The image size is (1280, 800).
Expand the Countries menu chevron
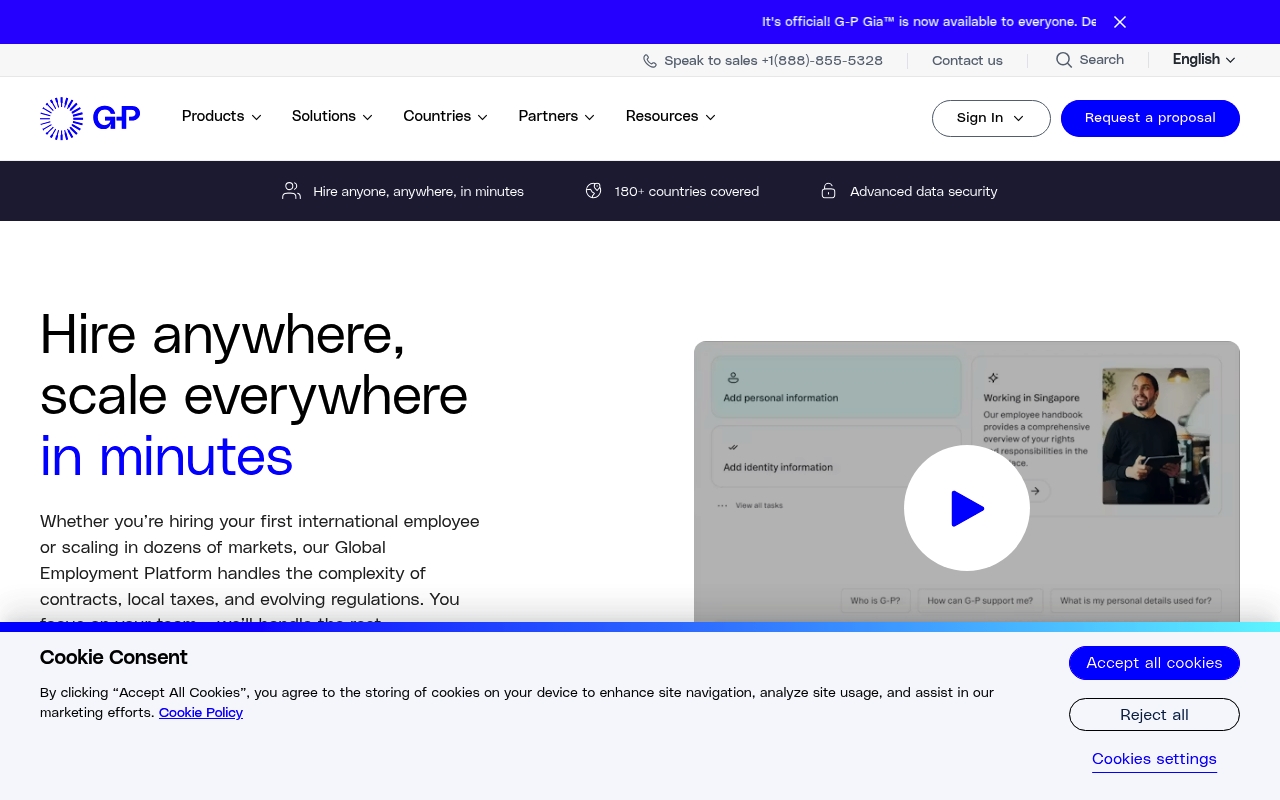click(483, 117)
